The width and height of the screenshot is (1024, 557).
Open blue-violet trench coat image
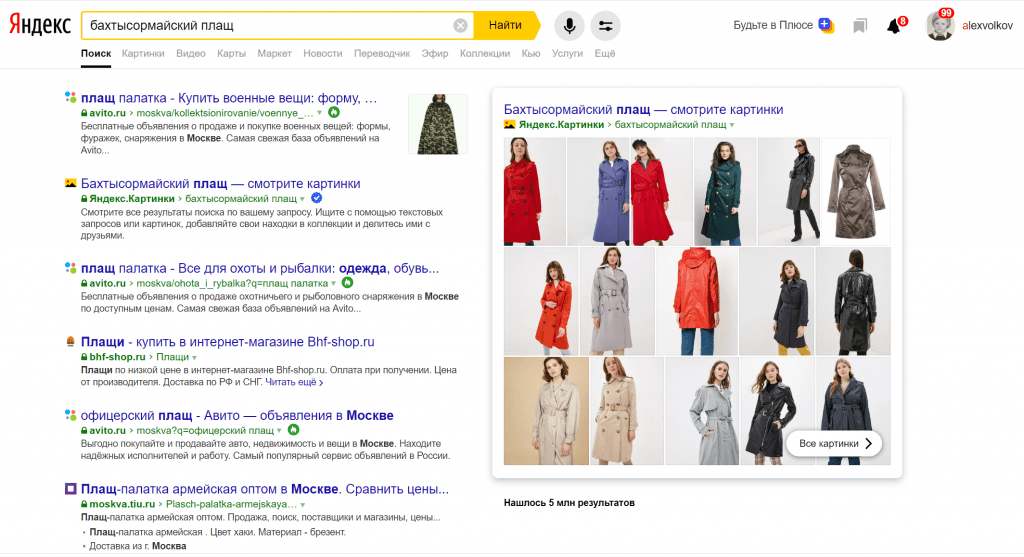click(x=599, y=191)
